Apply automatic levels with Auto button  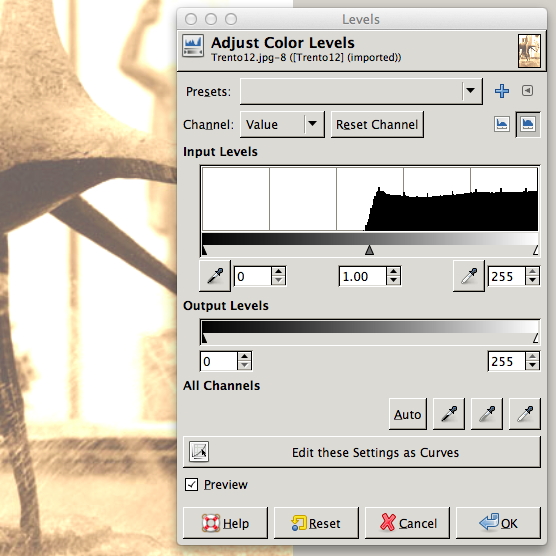[x=408, y=414]
